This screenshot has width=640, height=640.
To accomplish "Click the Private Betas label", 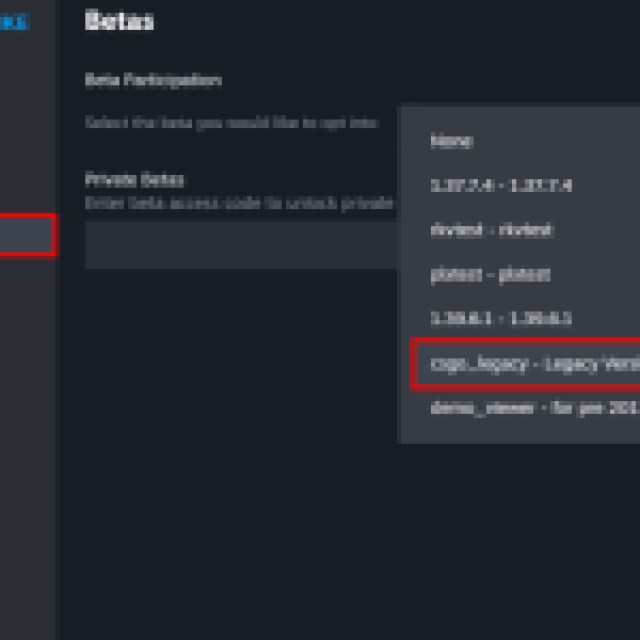I will (x=134, y=180).
